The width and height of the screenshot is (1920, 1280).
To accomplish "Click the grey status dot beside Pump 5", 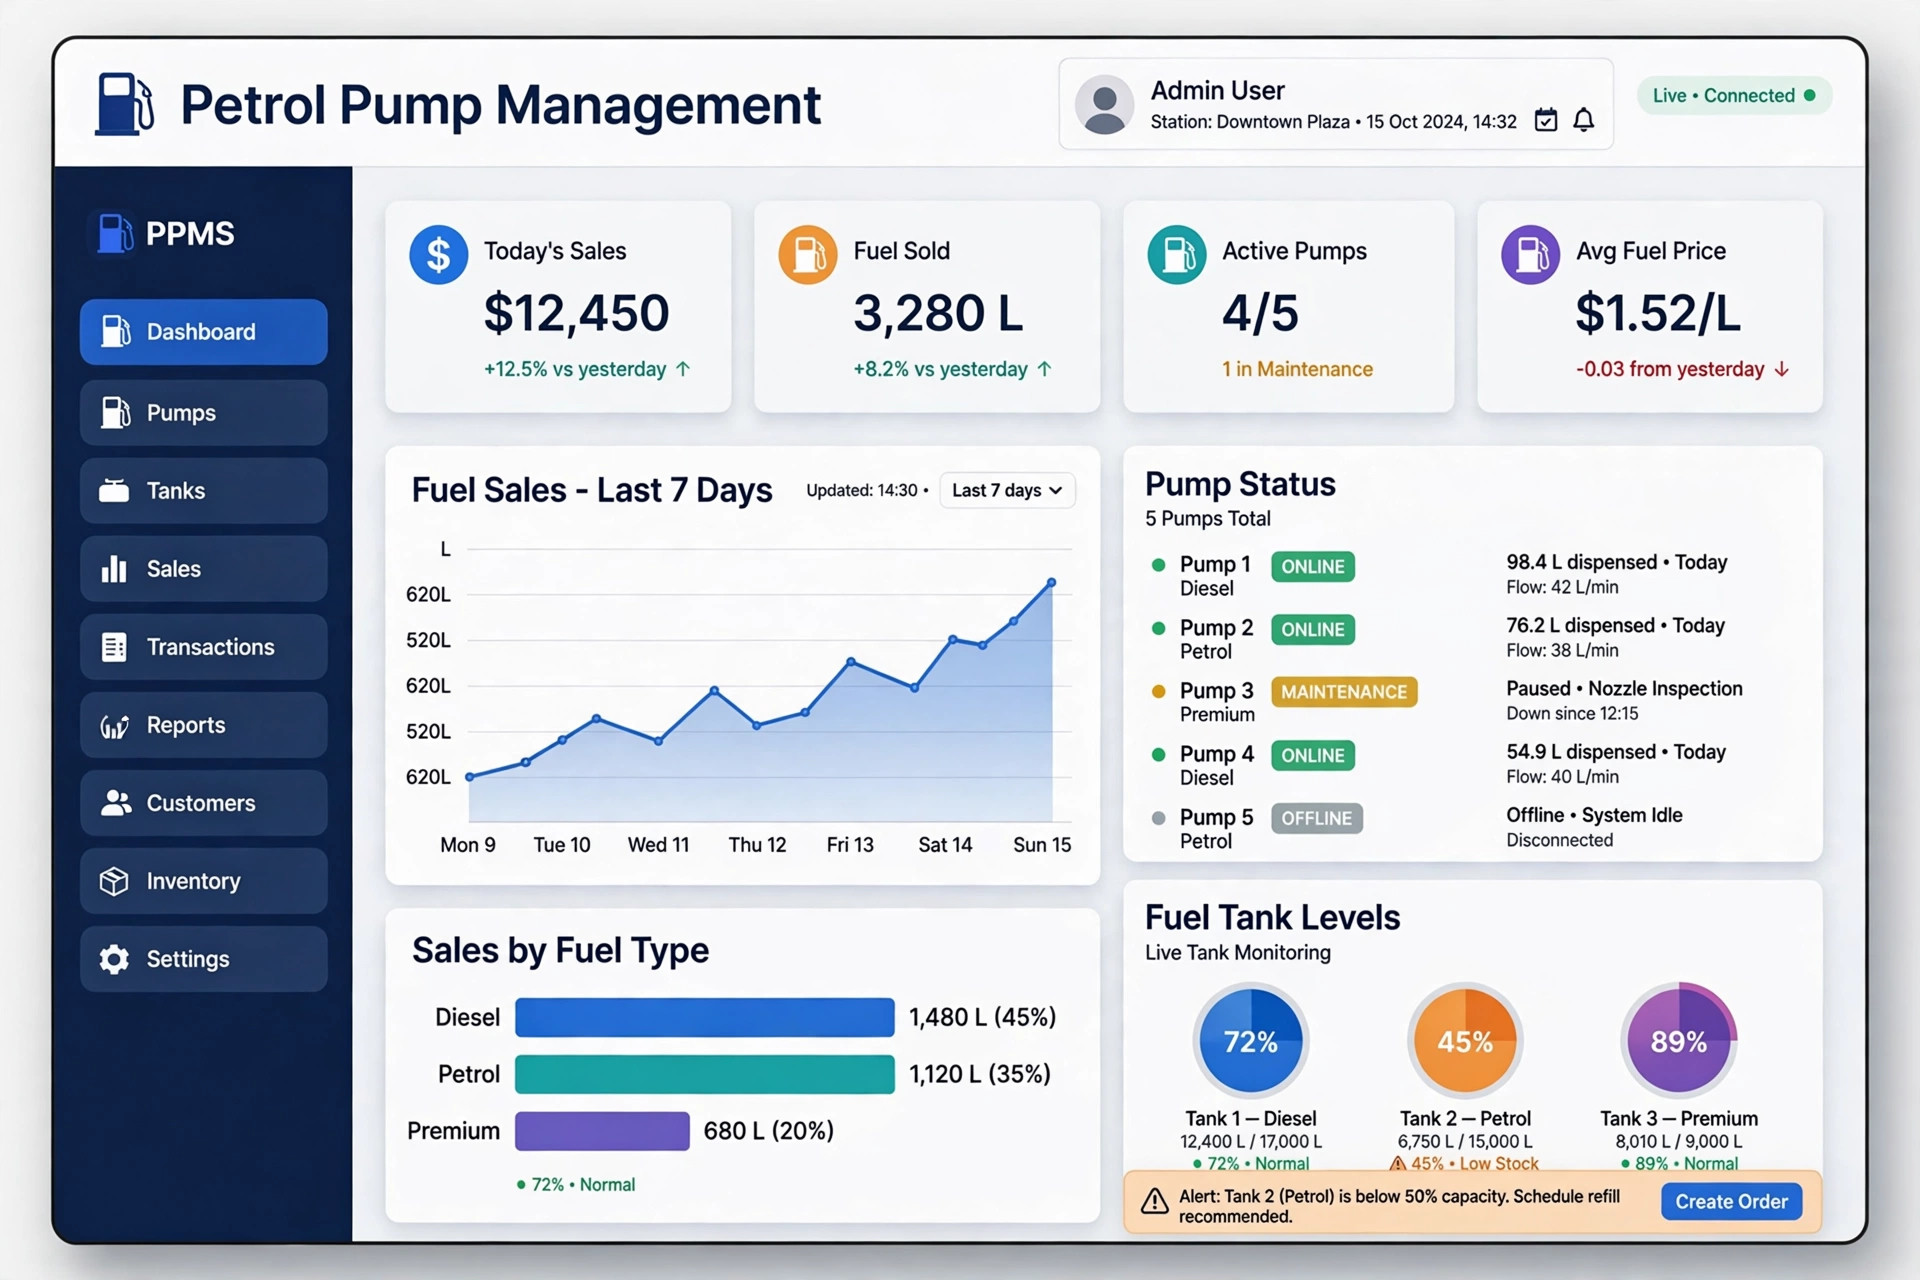I will [1158, 818].
